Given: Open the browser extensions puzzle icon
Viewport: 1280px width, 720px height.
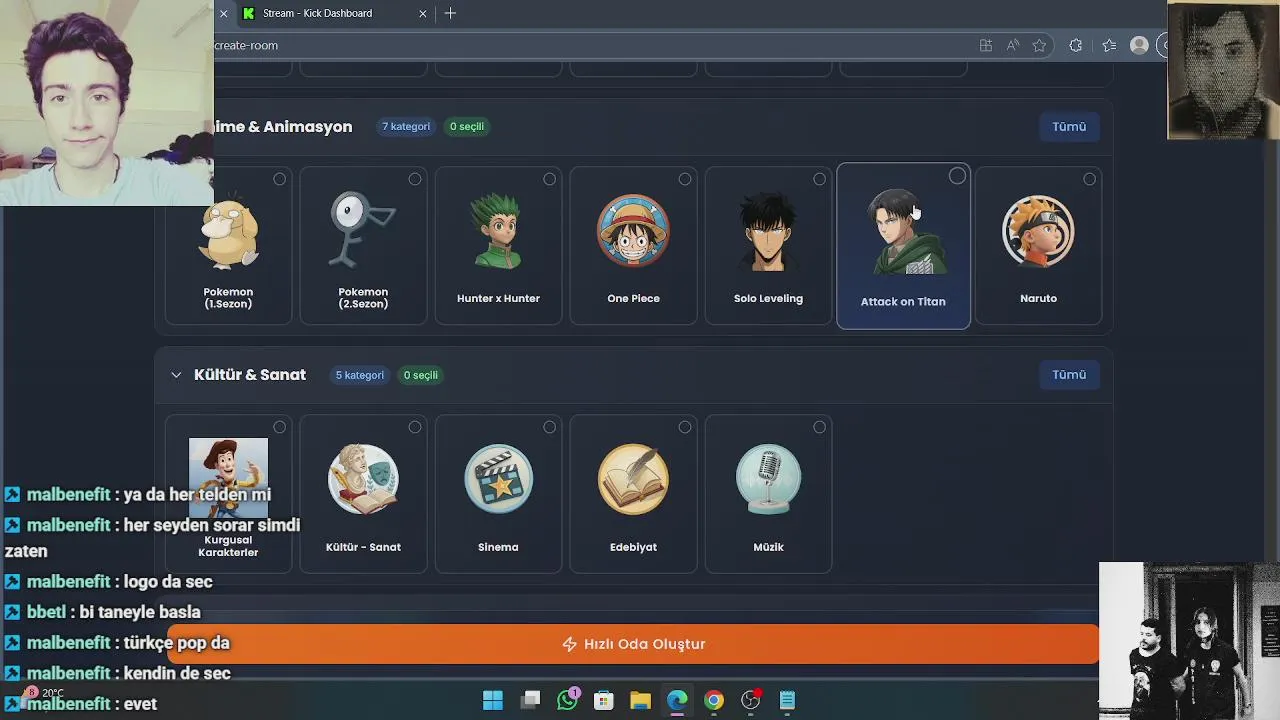Looking at the screenshot, I should click(x=1075, y=45).
